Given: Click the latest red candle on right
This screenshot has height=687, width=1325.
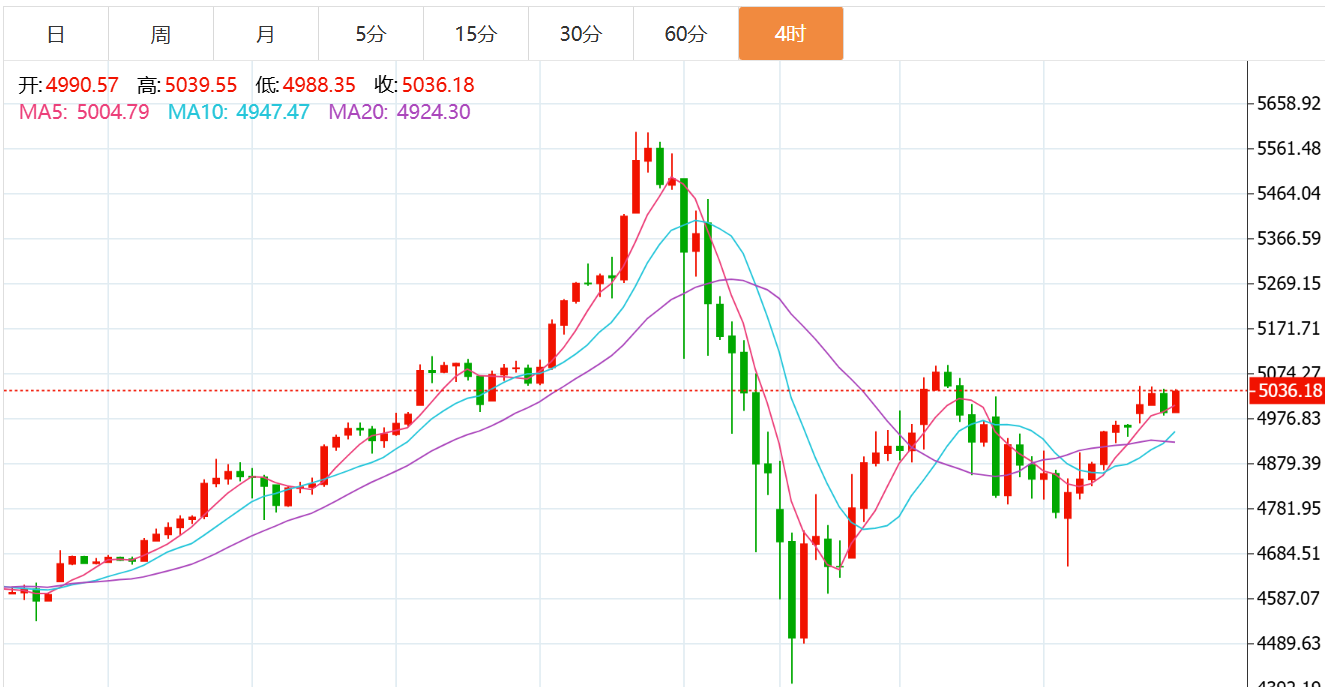Looking at the screenshot, I should pos(1176,402).
